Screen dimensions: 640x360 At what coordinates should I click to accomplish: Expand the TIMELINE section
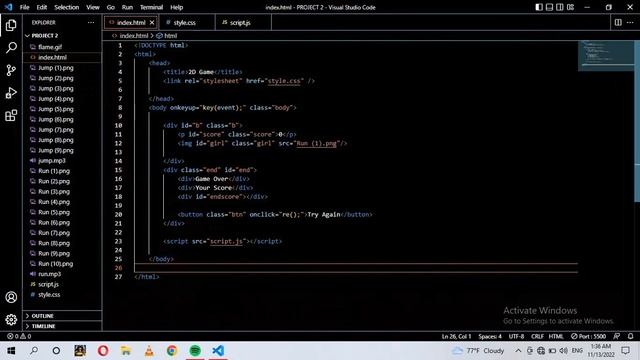pos(62,326)
